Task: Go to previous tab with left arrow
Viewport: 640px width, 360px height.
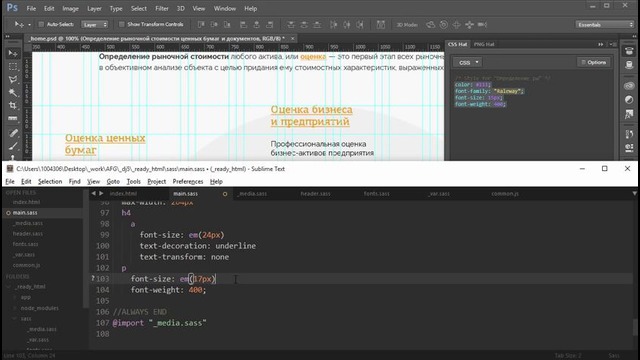Action: point(93,193)
